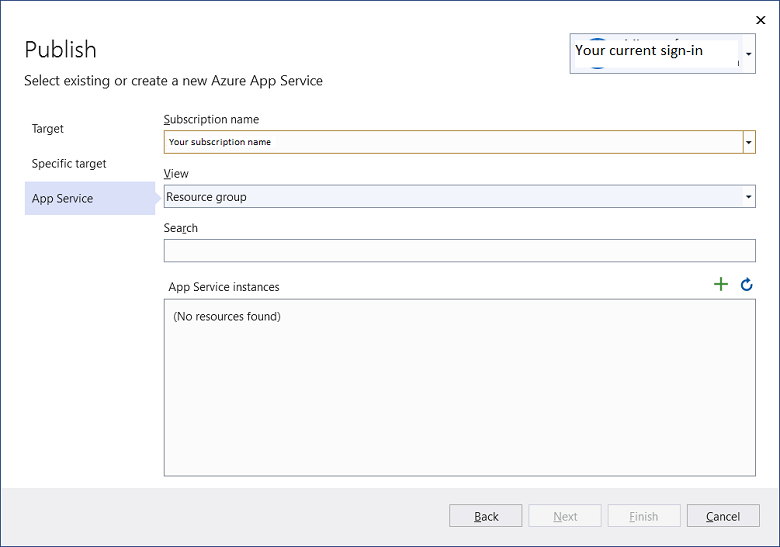Go to the Target step

[x=48, y=129]
